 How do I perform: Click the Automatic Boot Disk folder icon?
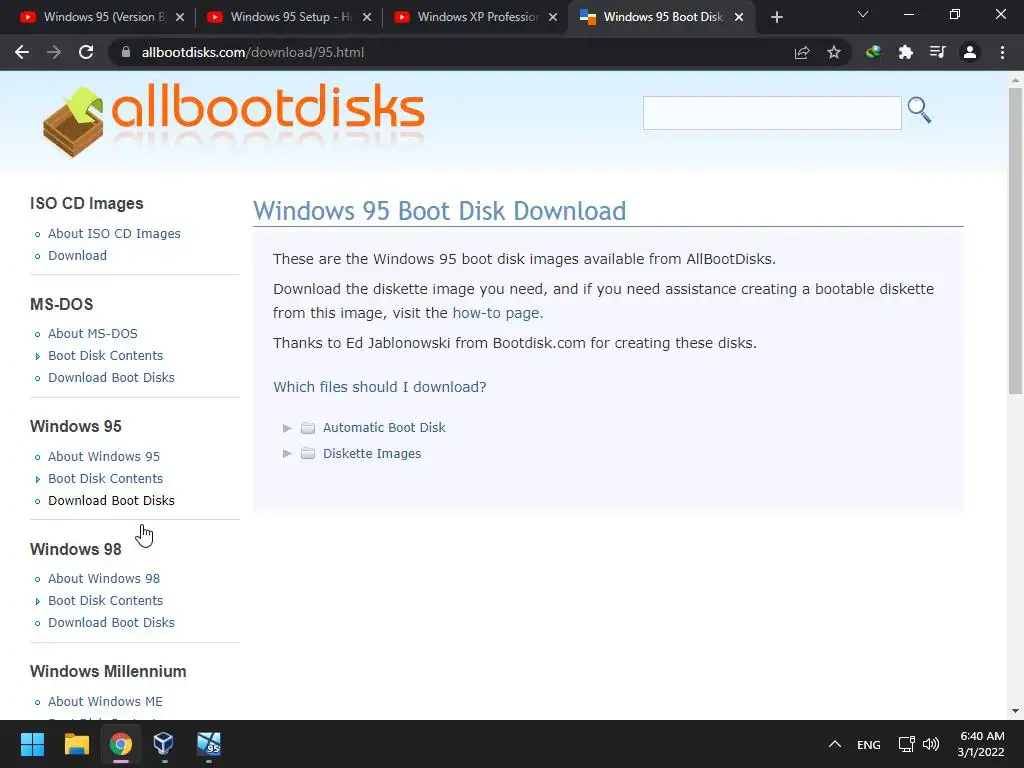[308, 428]
